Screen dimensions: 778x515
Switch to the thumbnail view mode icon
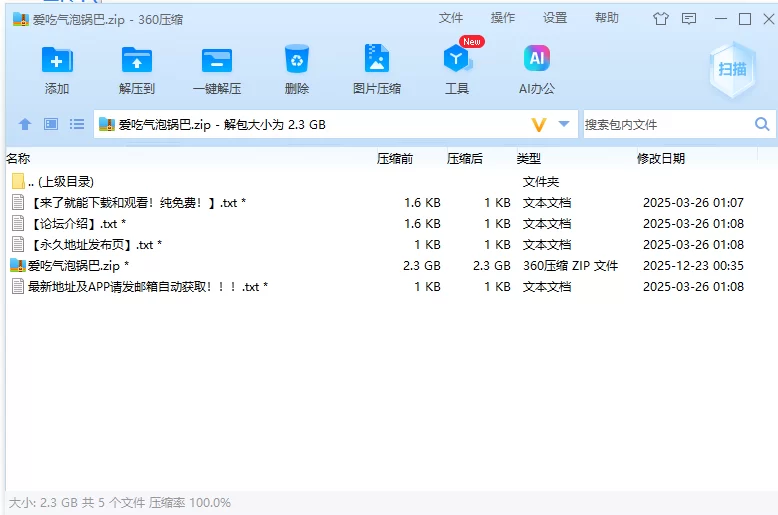[51, 125]
